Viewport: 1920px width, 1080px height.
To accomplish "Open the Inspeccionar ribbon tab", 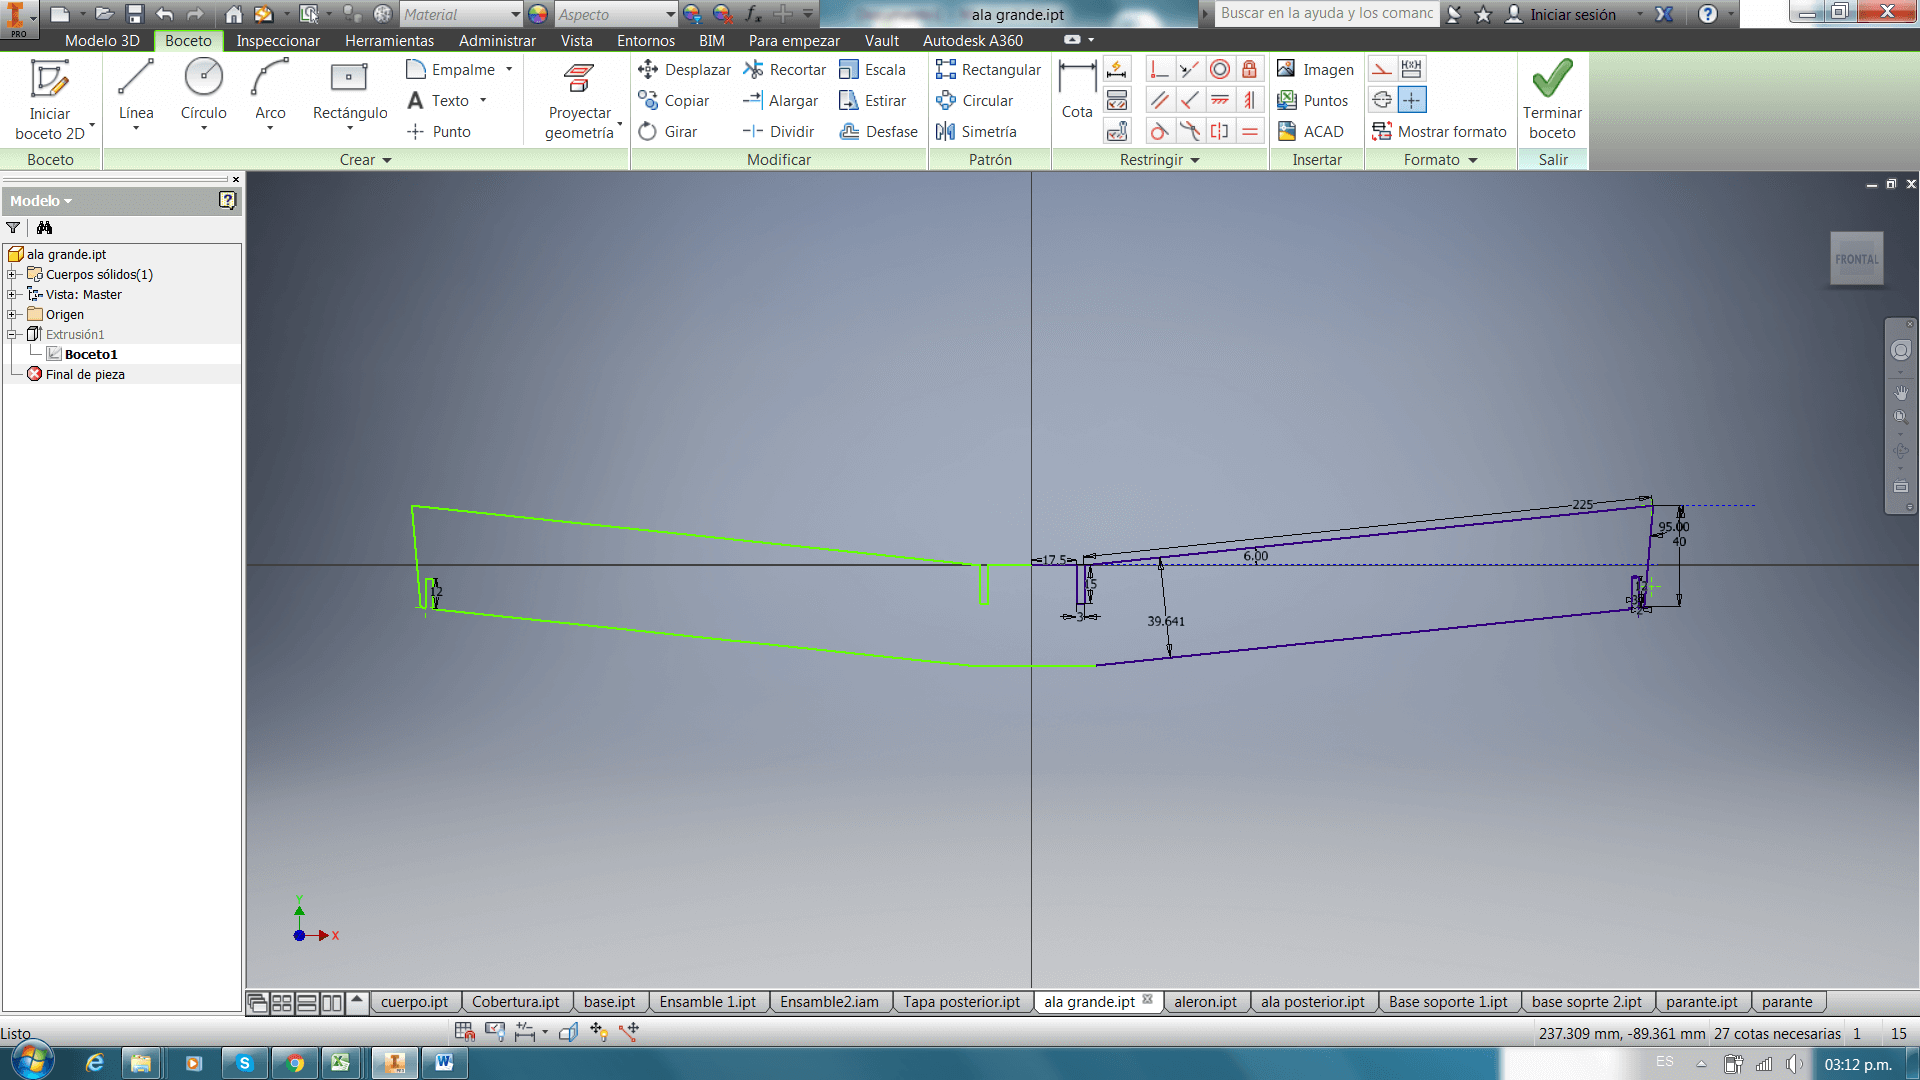I will (277, 40).
